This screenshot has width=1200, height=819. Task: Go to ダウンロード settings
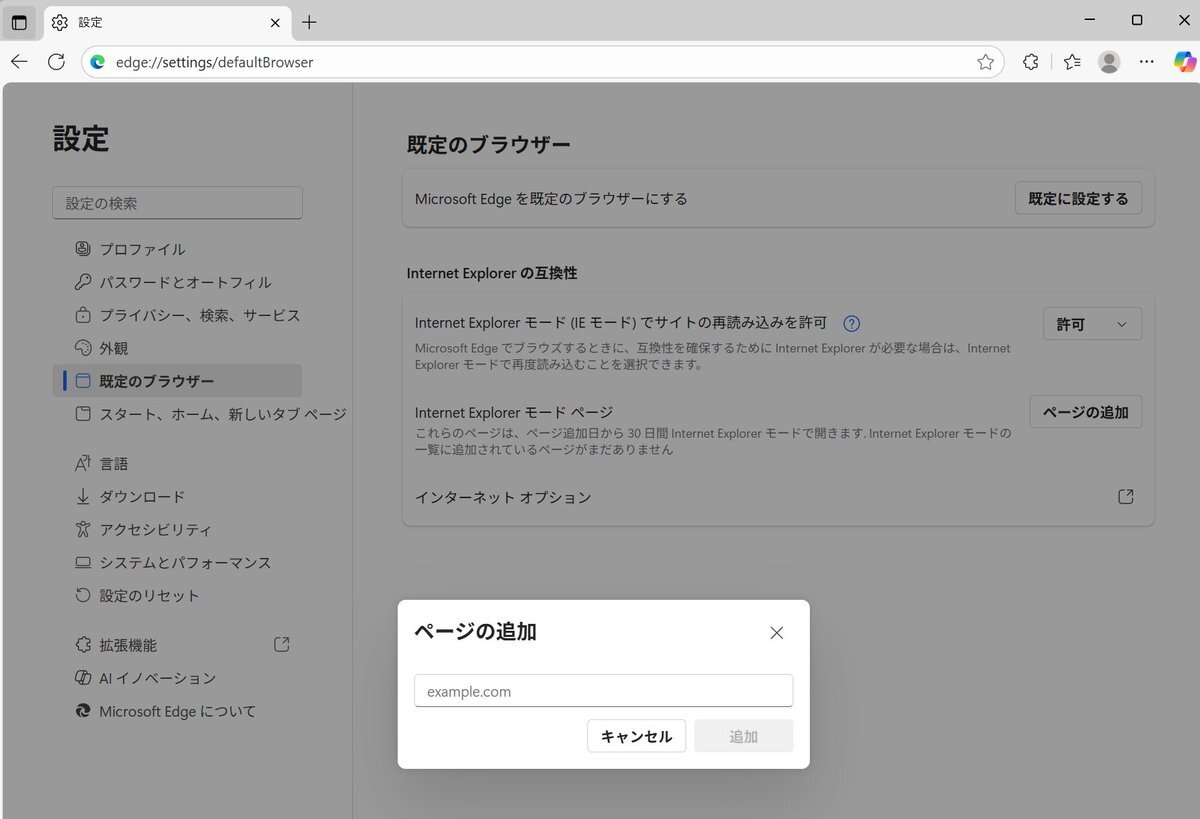142,497
